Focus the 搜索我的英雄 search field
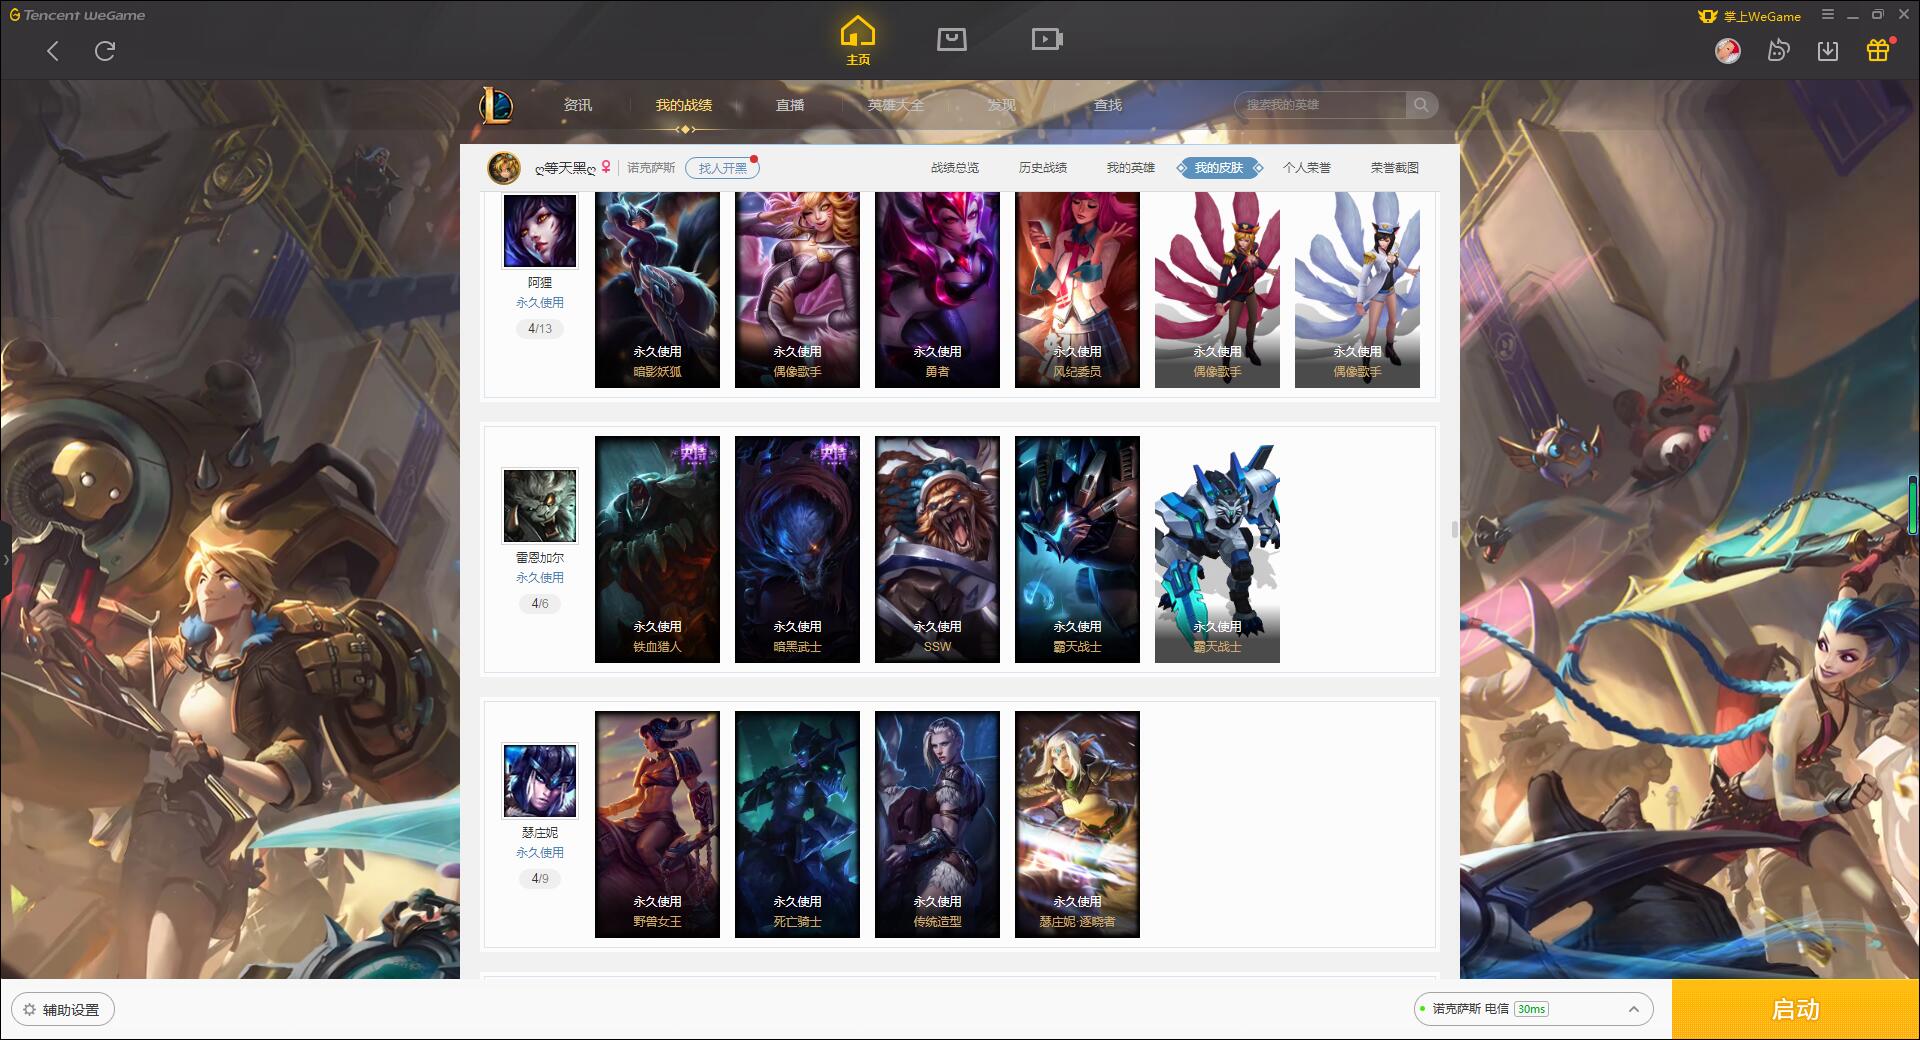 pos(1322,105)
